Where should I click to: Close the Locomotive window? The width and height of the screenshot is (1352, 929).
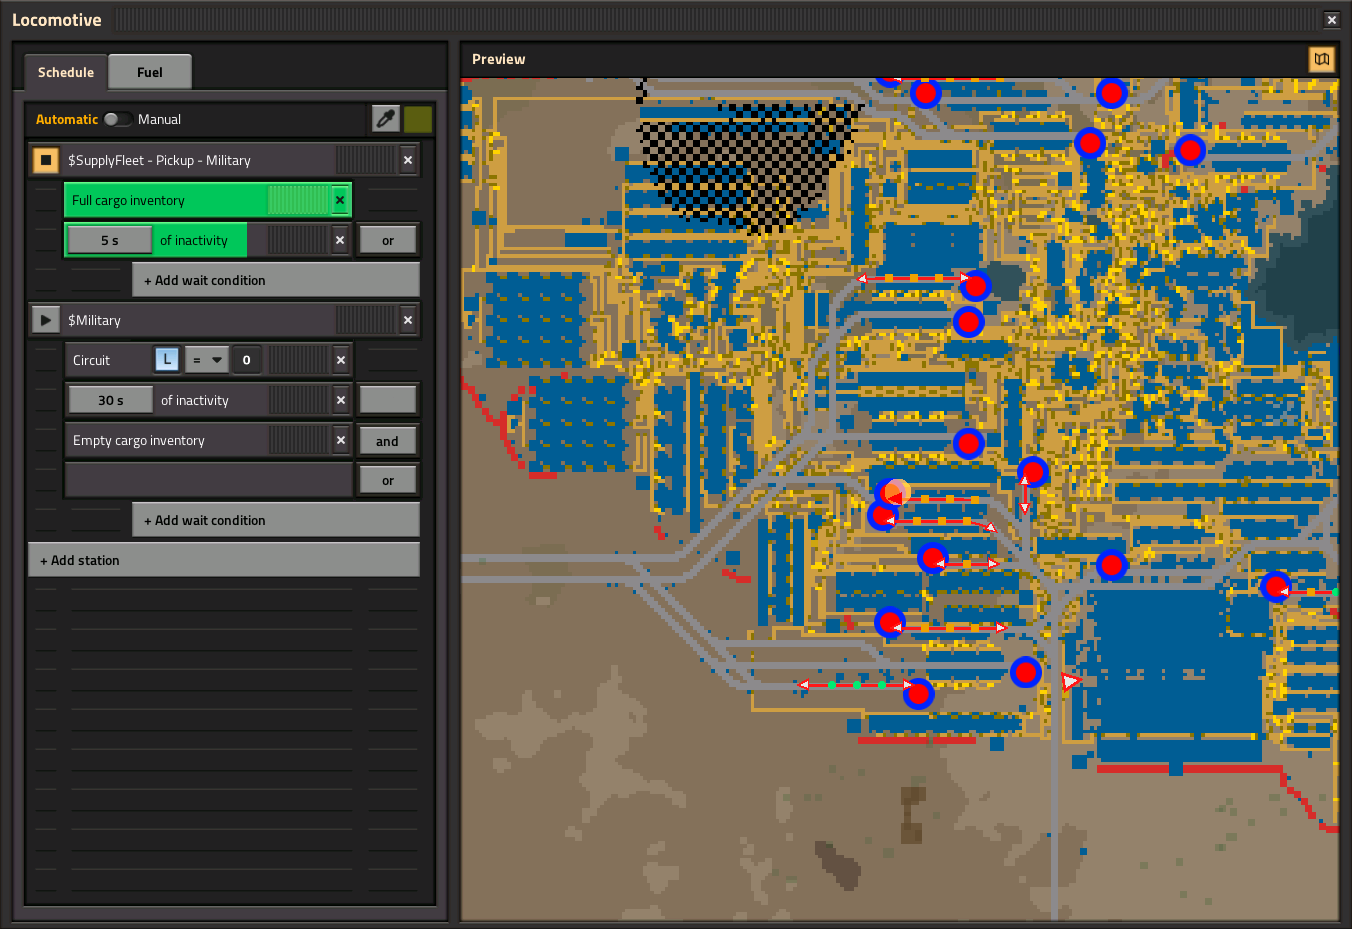pos(1331,20)
